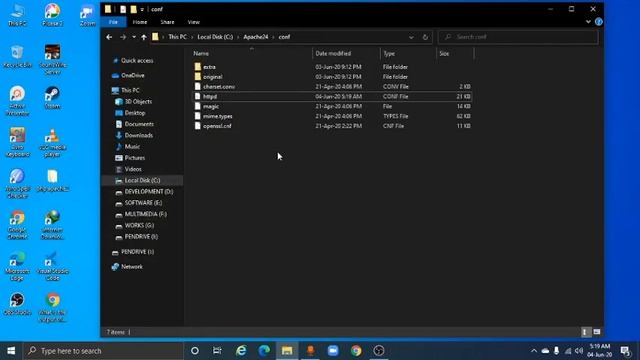Viewport: 640px width, 360px height.
Task: Open Cortana from taskbar
Action: tap(195, 351)
